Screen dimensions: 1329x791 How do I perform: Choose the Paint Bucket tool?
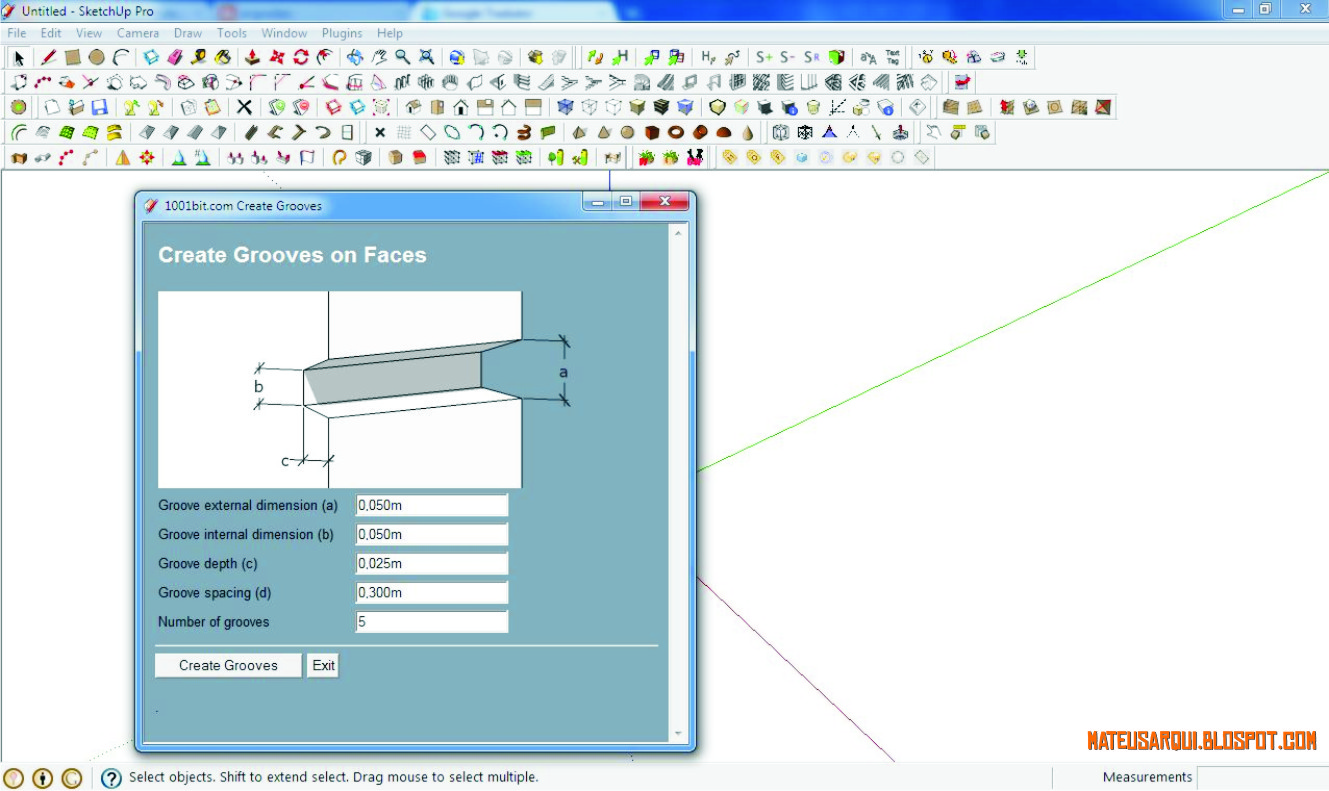[223, 57]
